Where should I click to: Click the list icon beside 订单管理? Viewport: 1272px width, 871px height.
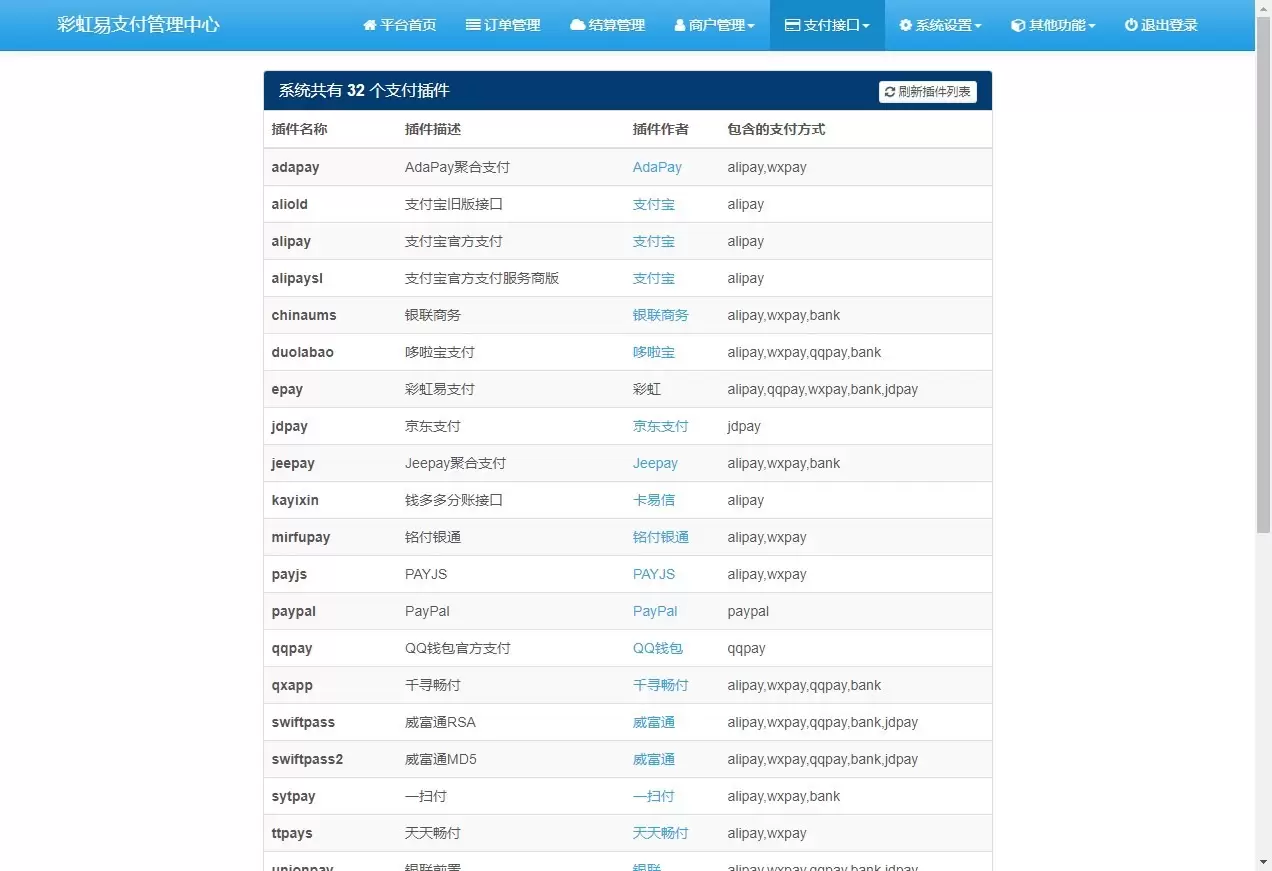coord(473,25)
